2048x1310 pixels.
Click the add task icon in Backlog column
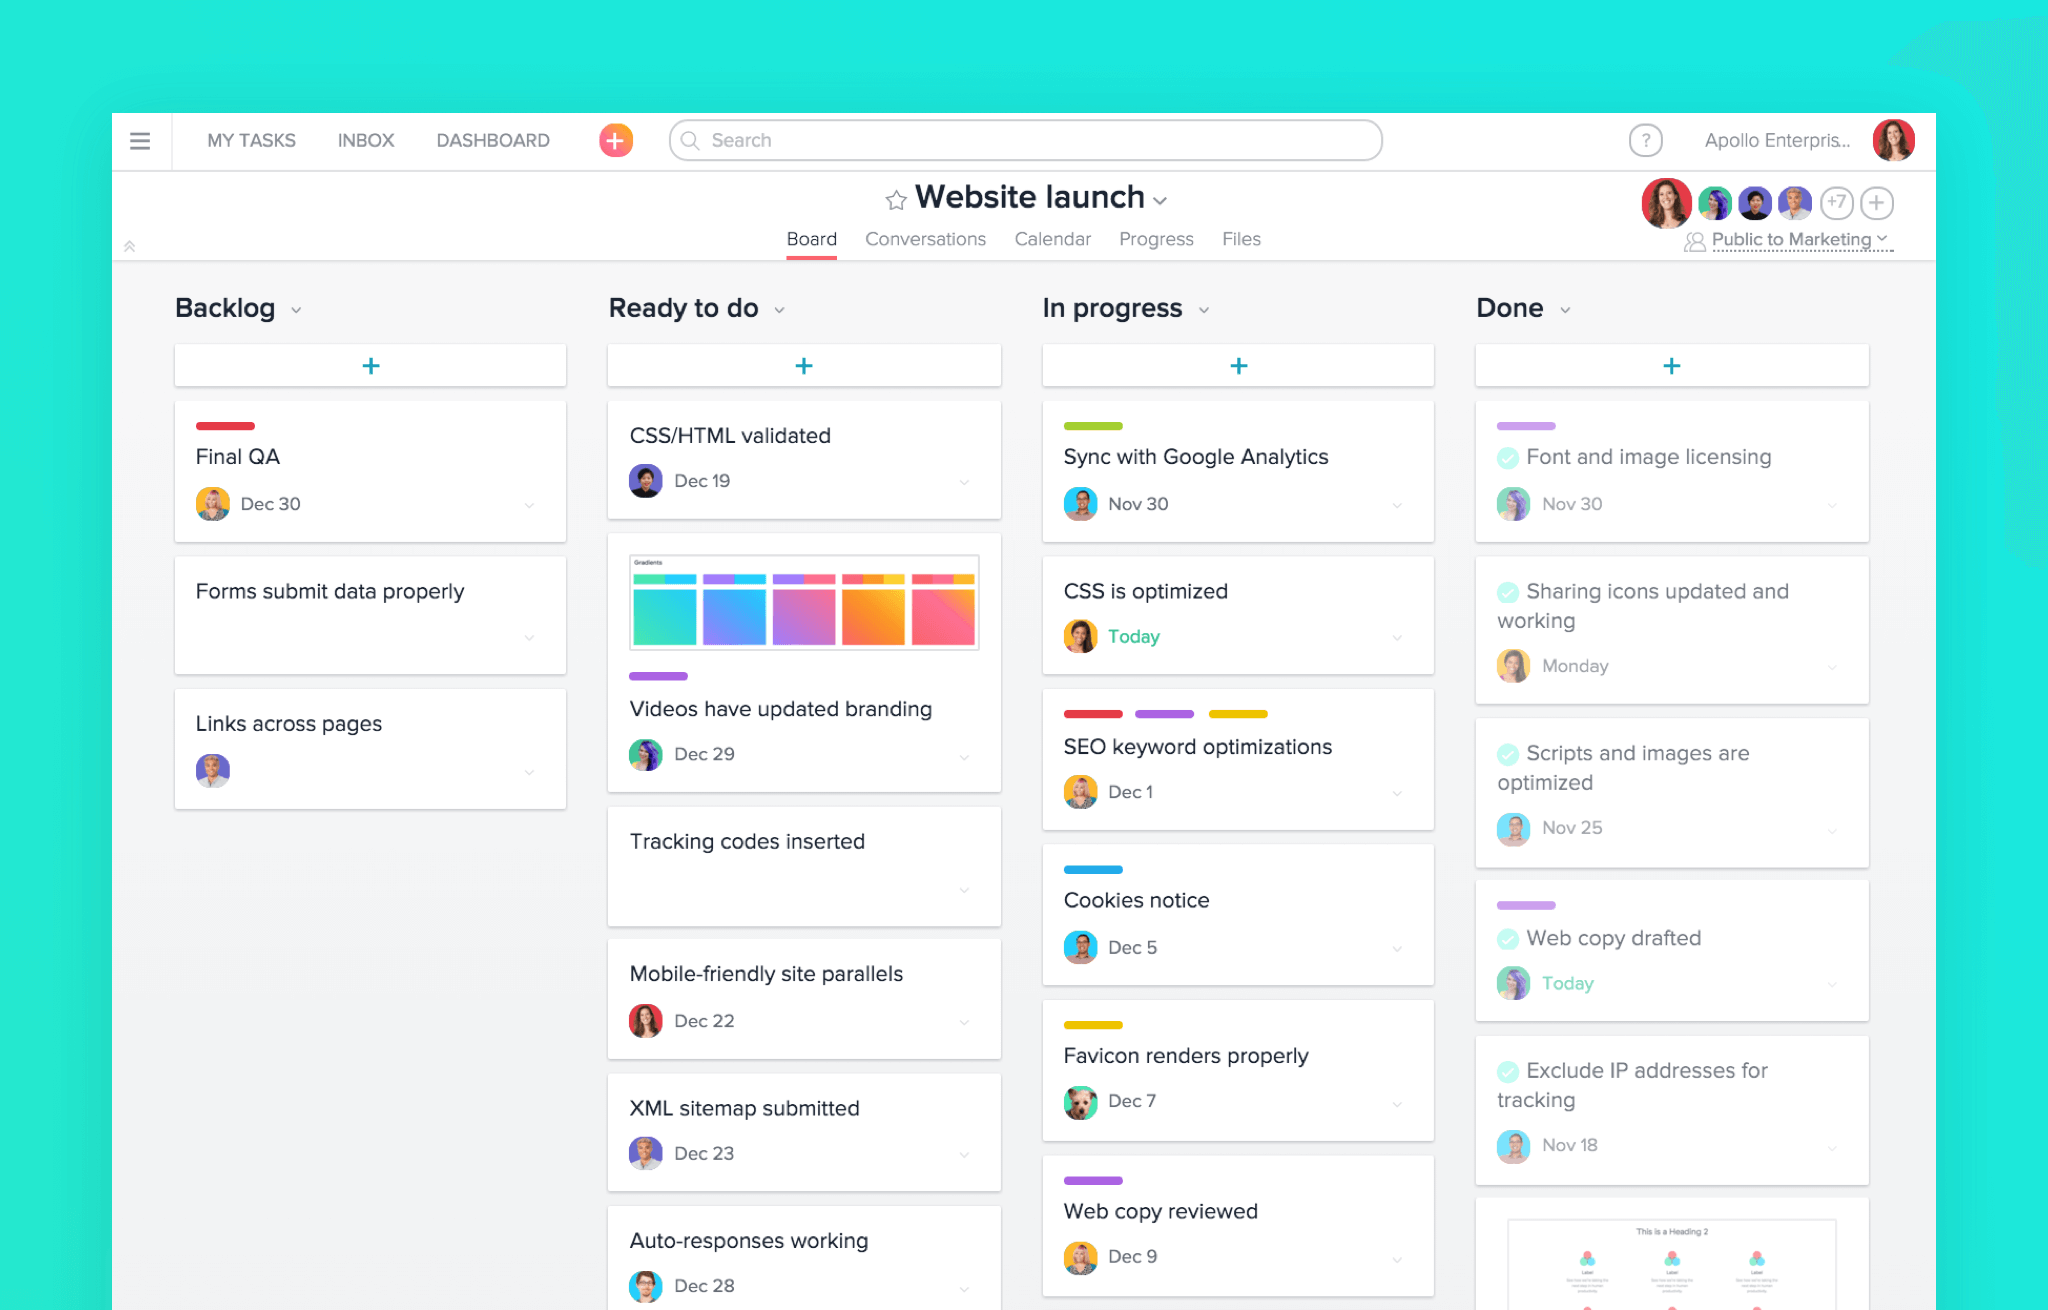tap(370, 364)
